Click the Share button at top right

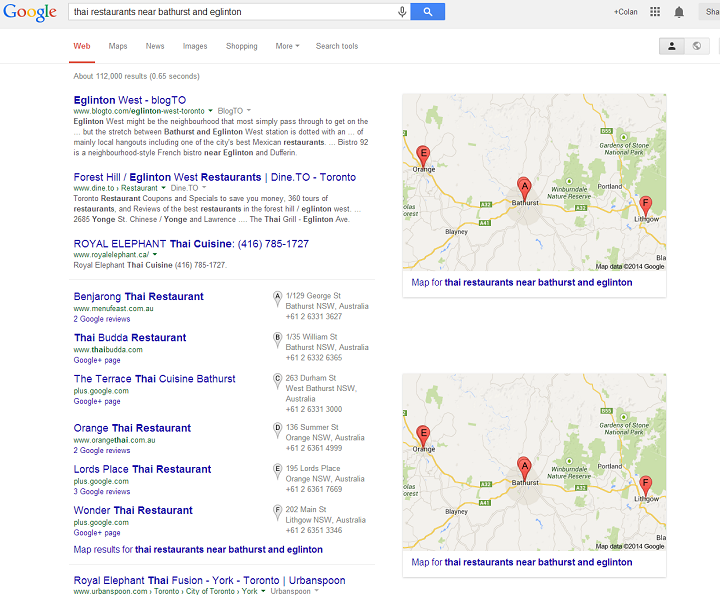click(x=709, y=12)
